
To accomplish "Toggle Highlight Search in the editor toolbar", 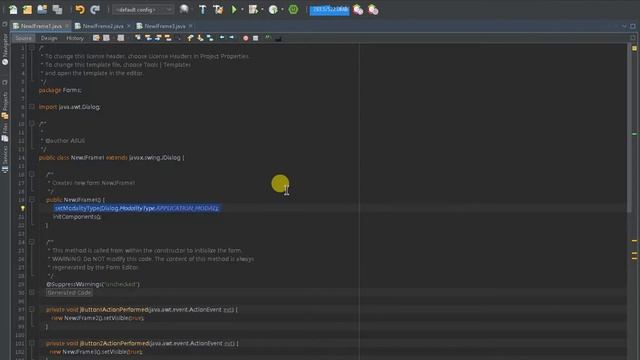I will pyautogui.click(x=168, y=38).
